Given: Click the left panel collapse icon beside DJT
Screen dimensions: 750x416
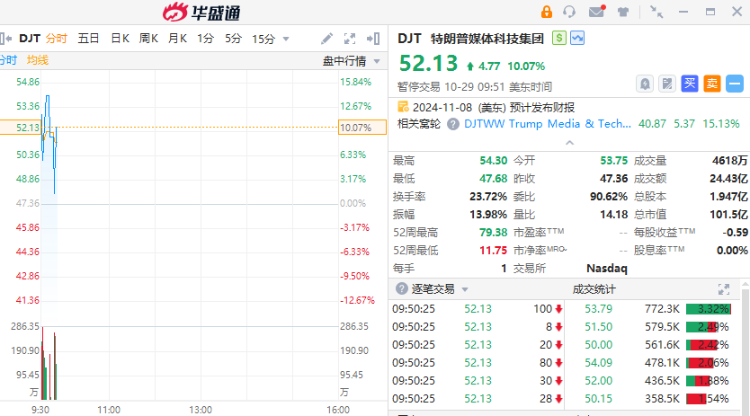Looking at the screenshot, I should (x=6, y=38).
